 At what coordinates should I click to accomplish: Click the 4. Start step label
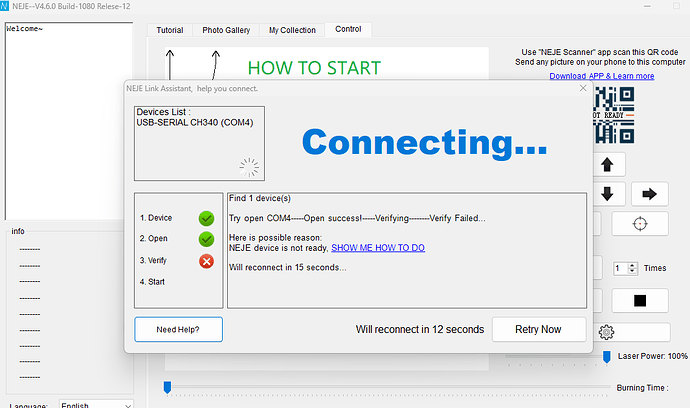pos(152,282)
